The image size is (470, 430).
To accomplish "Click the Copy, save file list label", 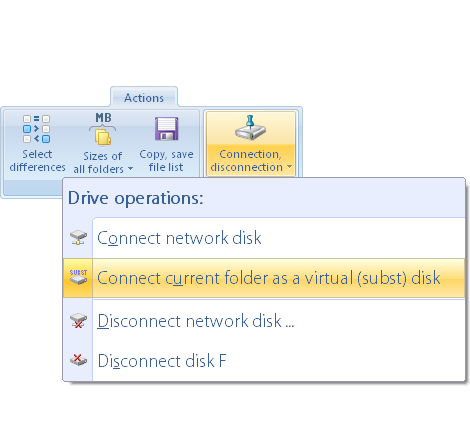I will (x=166, y=161).
